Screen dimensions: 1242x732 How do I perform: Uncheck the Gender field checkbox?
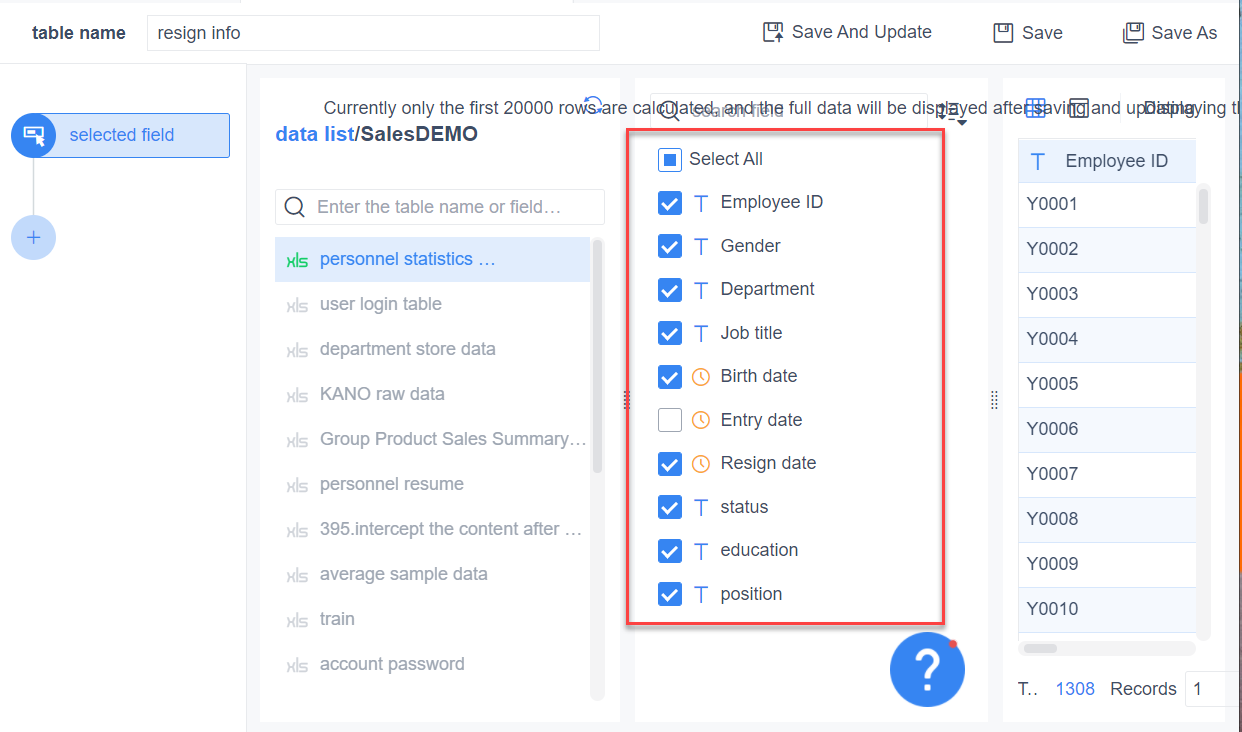pyautogui.click(x=670, y=246)
